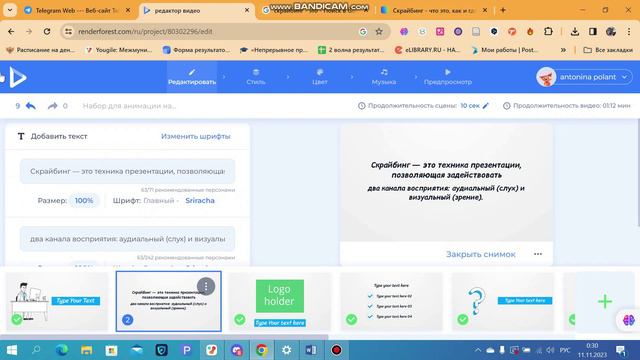Viewport: 640px width, 360px height.
Task: Reload the current page
Action: click(47, 31)
